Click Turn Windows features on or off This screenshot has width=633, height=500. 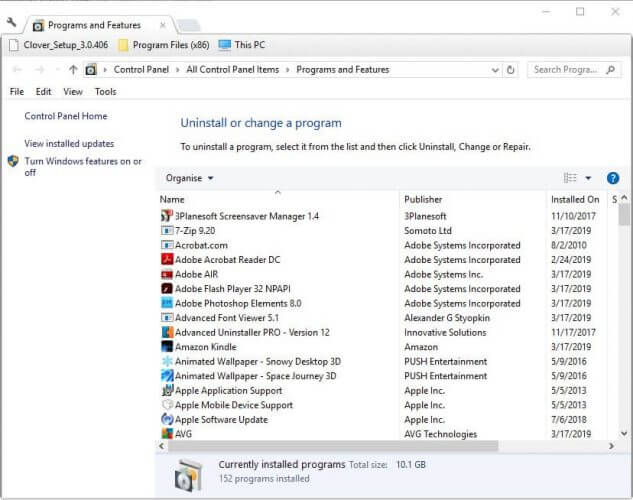[x=83, y=166]
